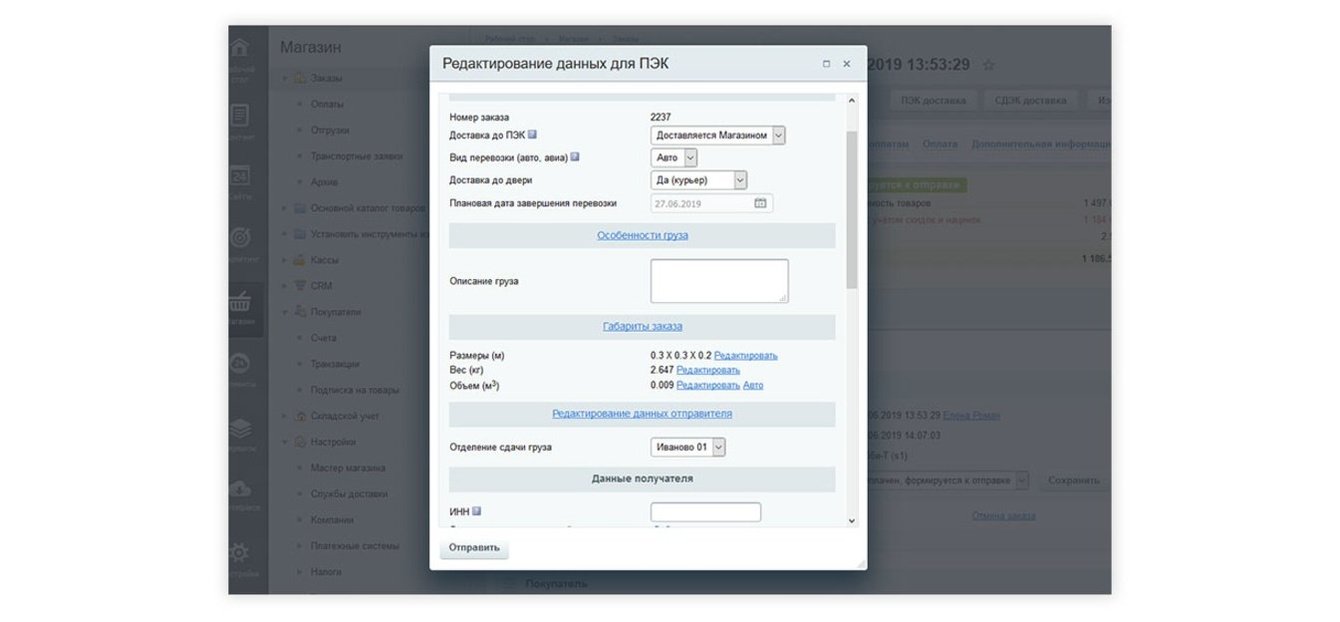Image resolution: width=1340 pixels, height=622 pixels.
Task: Select CRM in the sidebar tree
Action: pos(321,286)
